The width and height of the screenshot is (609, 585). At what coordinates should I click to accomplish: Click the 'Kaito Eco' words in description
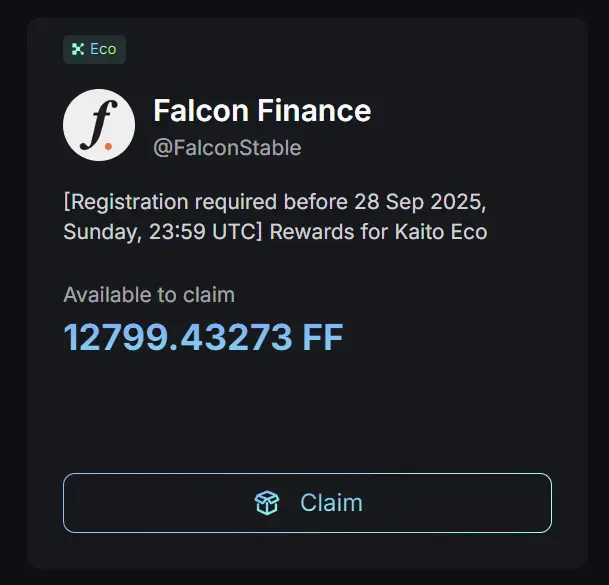click(x=441, y=232)
